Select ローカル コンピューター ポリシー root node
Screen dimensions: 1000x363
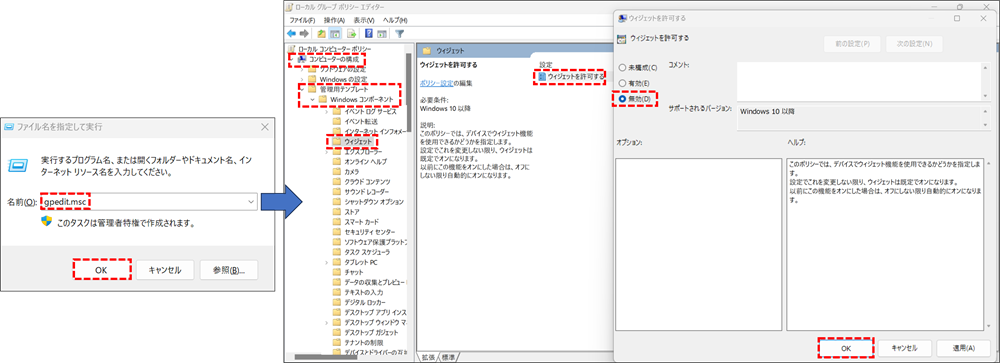coord(330,48)
